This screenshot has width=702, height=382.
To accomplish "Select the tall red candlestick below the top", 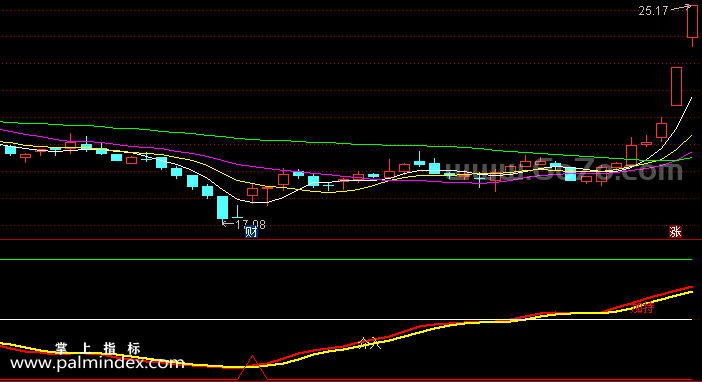I will click(x=676, y=86).
